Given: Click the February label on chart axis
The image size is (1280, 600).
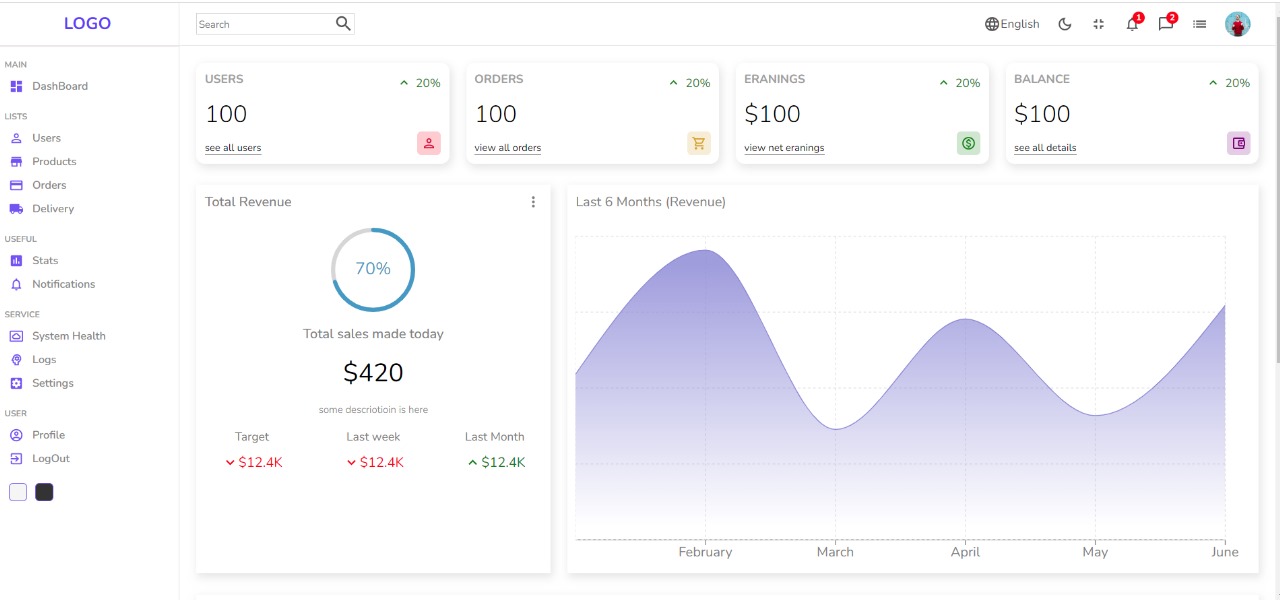Looking at the screenshot, I should [705, 552].
